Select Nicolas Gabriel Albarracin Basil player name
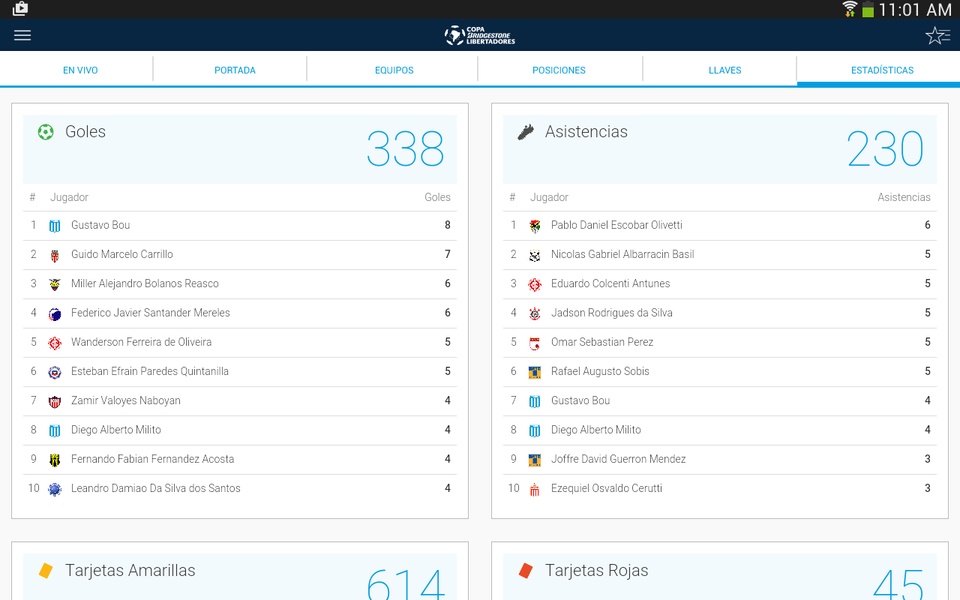 tap(623, 254)
